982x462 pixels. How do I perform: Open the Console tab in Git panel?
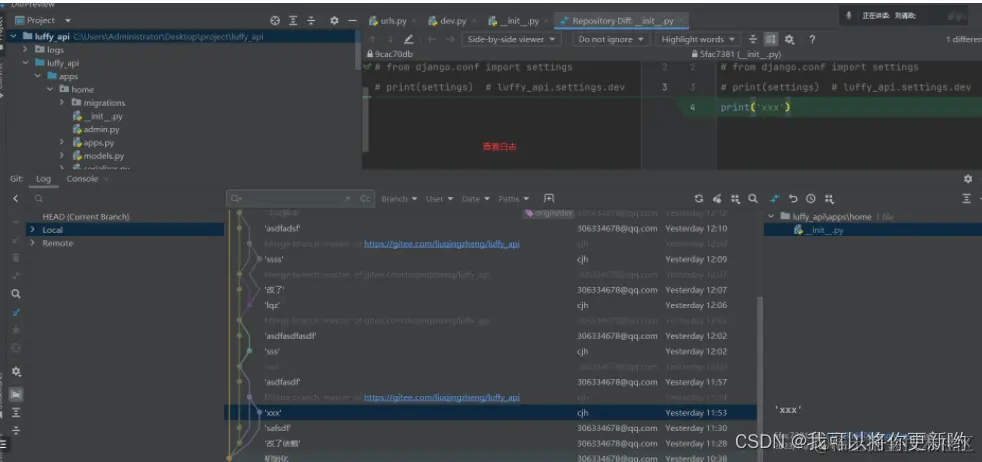(x=82, y=179)
